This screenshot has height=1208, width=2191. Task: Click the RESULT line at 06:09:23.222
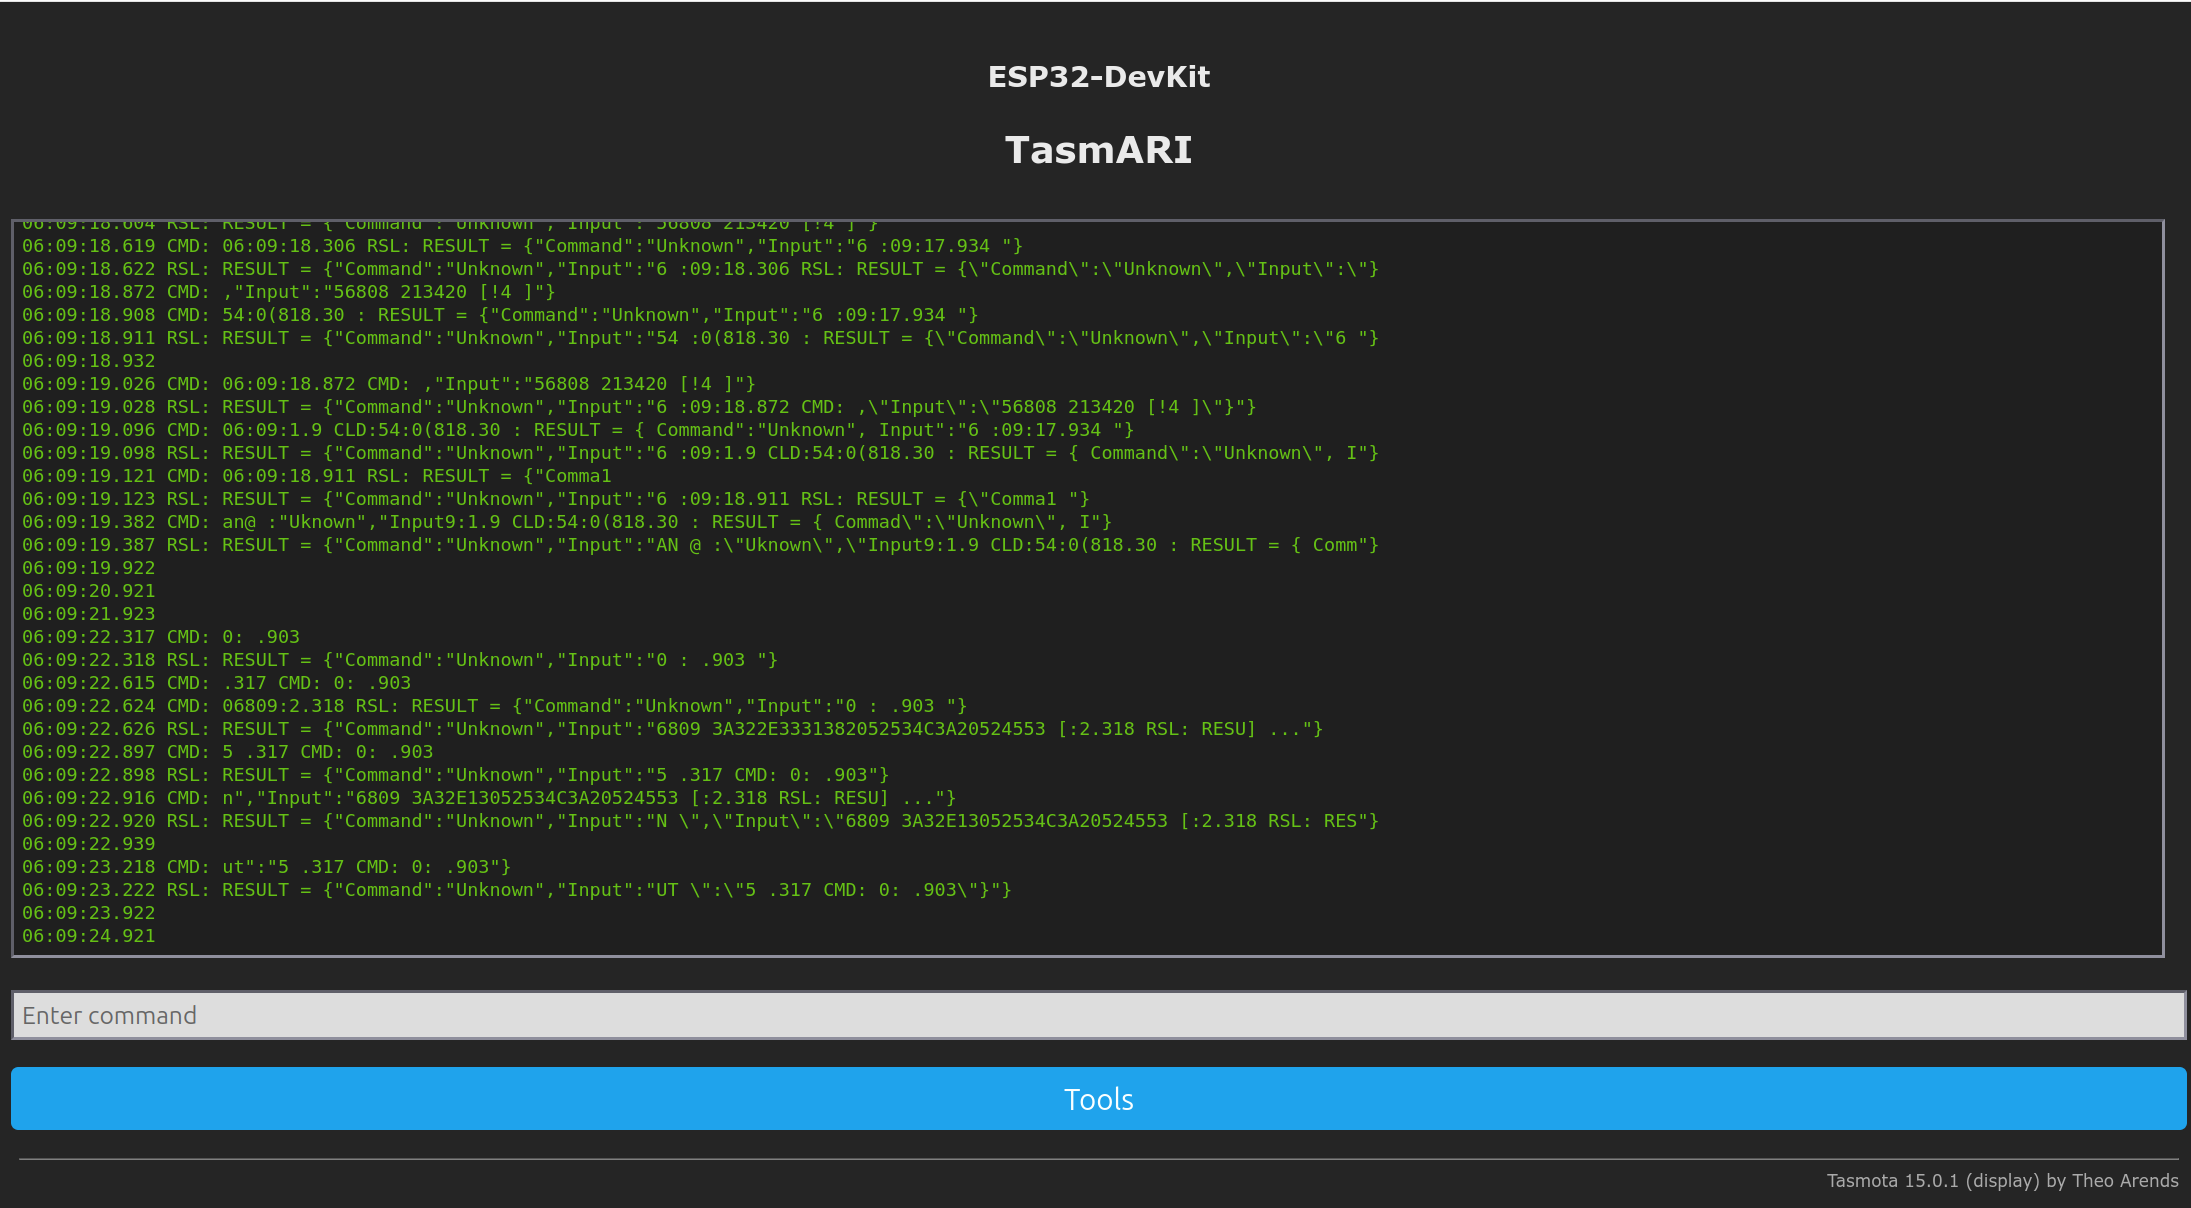point(515,889)
